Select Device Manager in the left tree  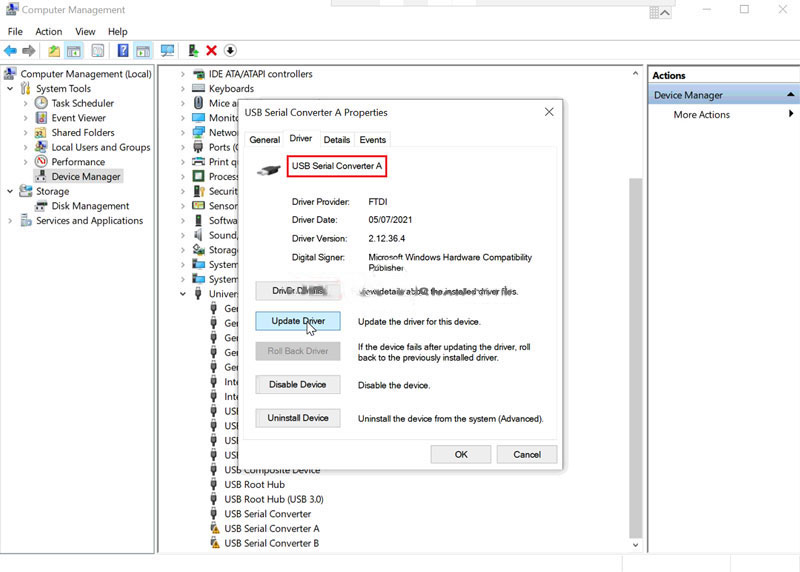point(86,177)
